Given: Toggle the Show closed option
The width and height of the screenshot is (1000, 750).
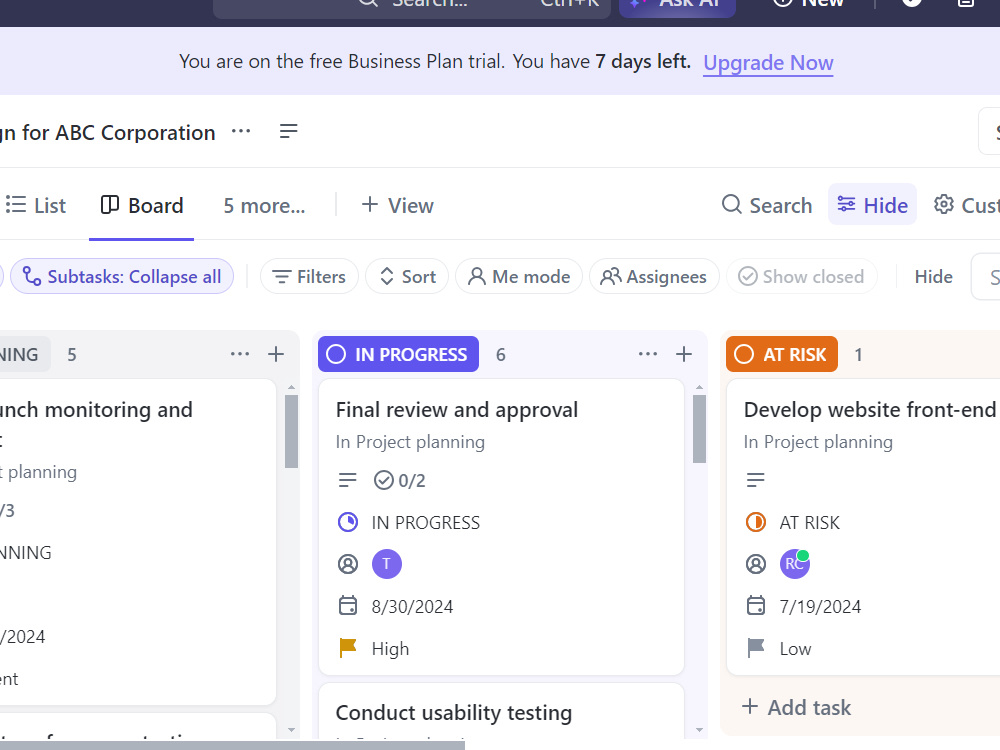Looking at the screenshot, I should click(x=802, y=277).
